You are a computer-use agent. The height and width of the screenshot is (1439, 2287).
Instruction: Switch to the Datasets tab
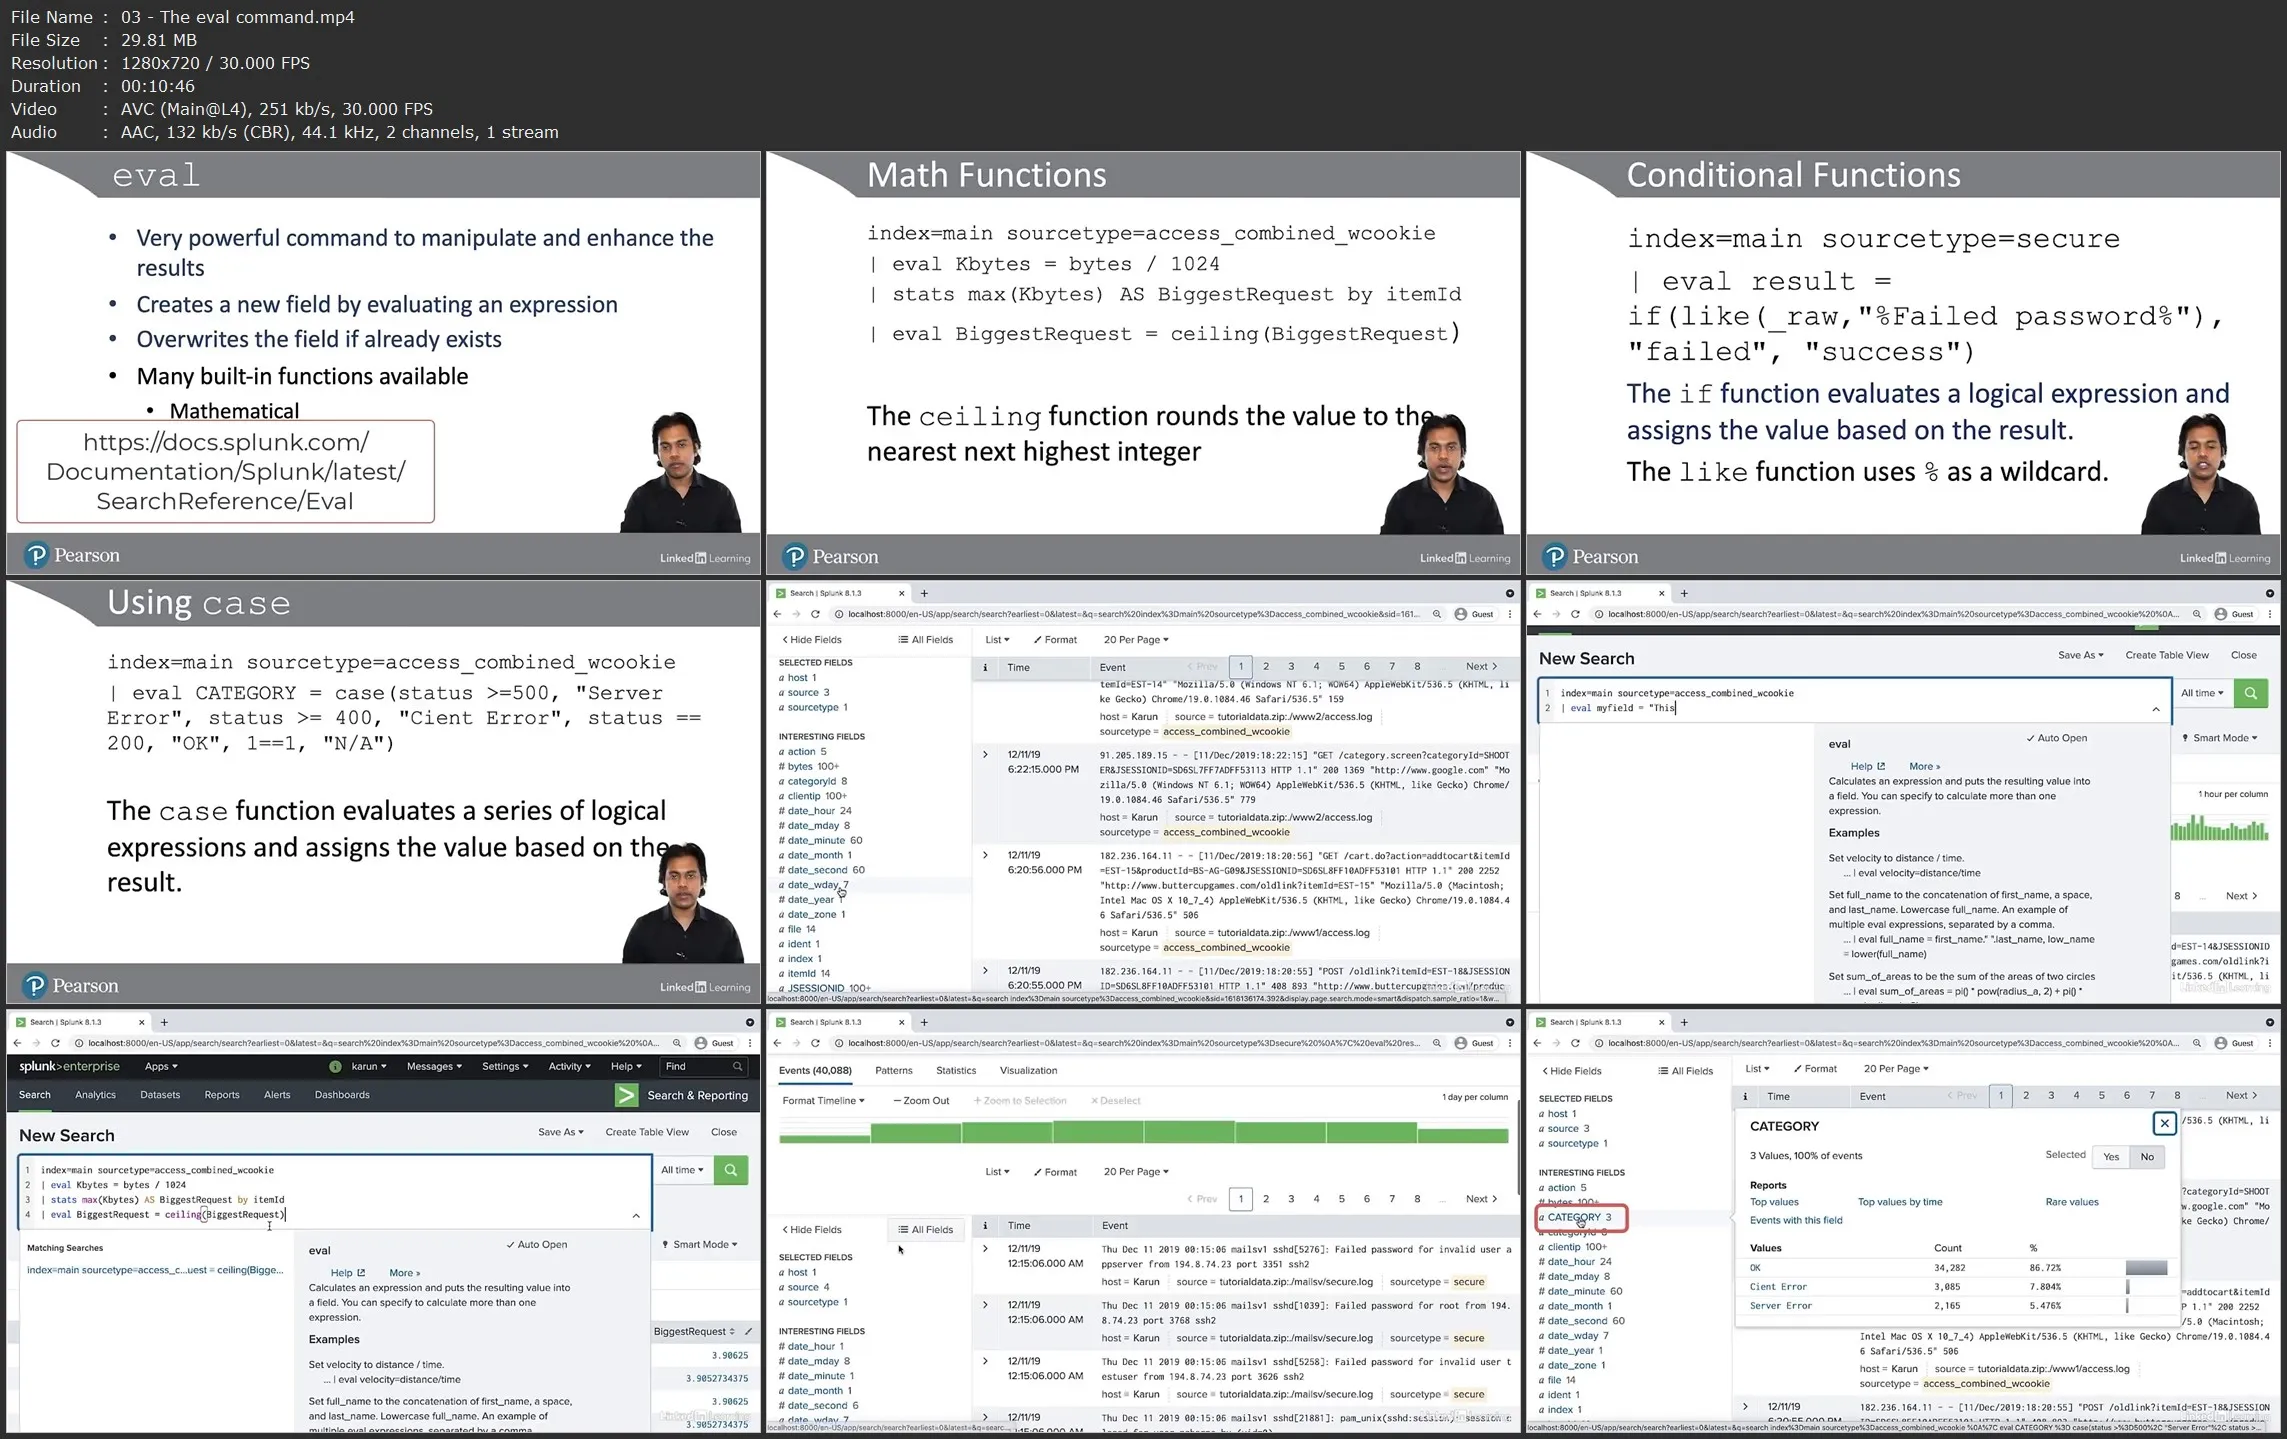point(160,1095)
